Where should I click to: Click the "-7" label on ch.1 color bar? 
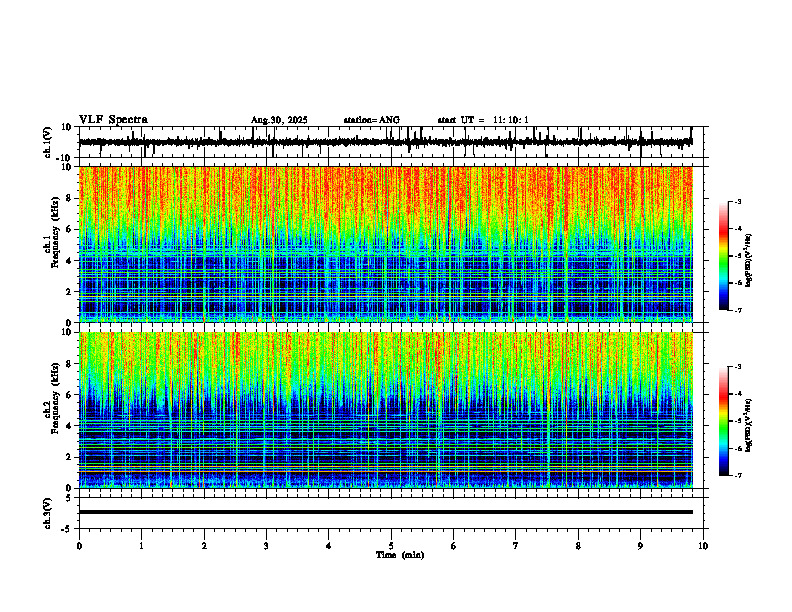click(x=738, y=310)
